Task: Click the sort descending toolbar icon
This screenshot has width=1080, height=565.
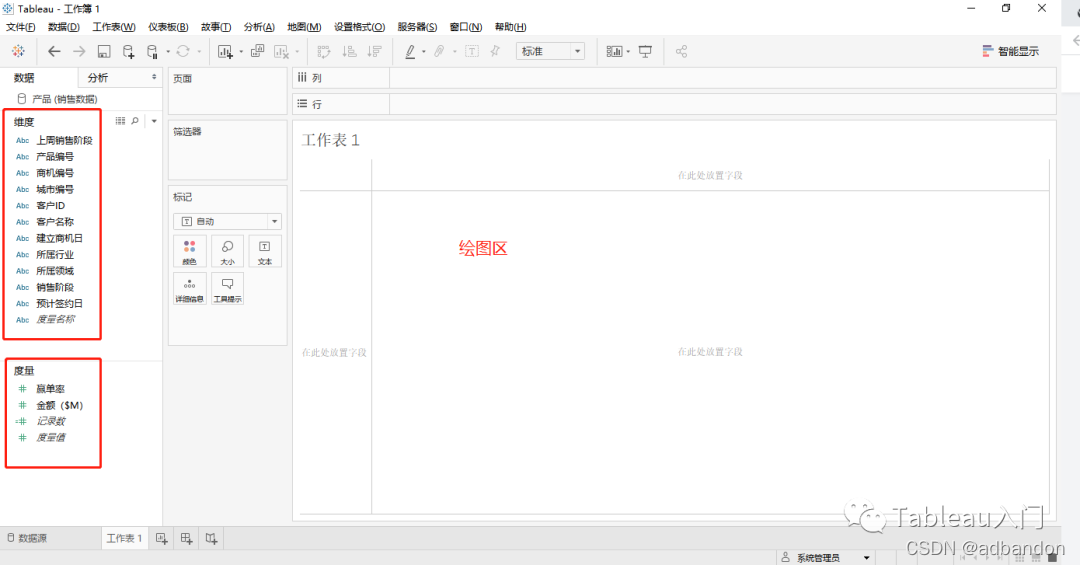Action: pos(374,51)
